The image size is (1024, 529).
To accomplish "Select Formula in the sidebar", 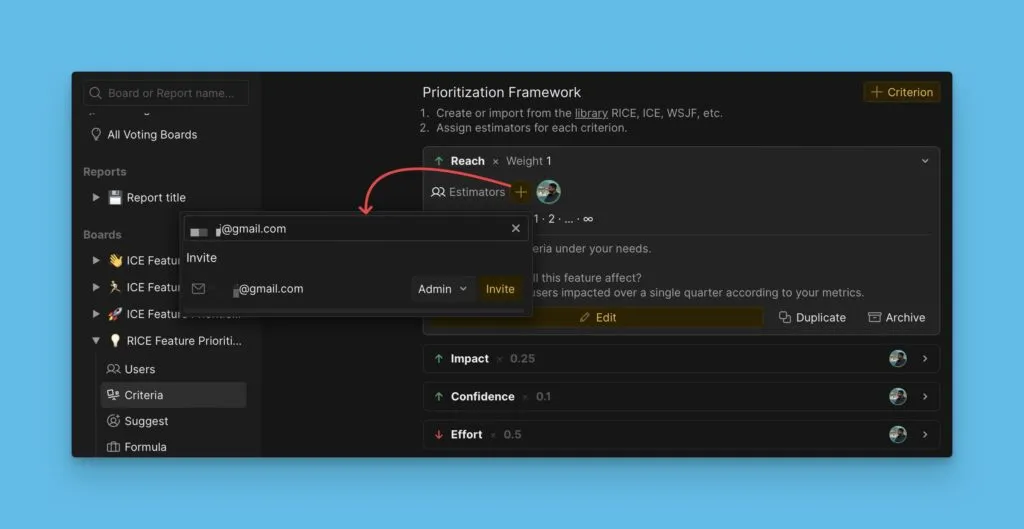I will [x=145, y=447].
